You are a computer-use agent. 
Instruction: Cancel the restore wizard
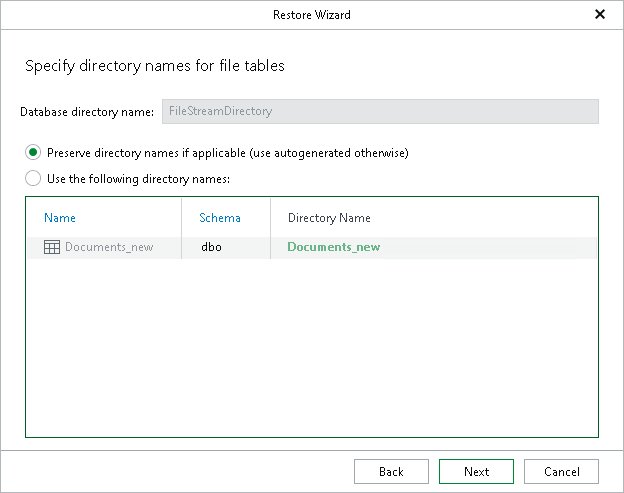click(x=561, y=472)
